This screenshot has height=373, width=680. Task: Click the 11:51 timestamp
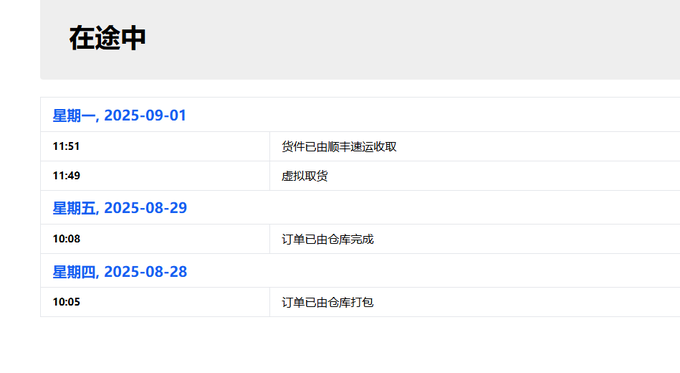(x=66, y=147)
